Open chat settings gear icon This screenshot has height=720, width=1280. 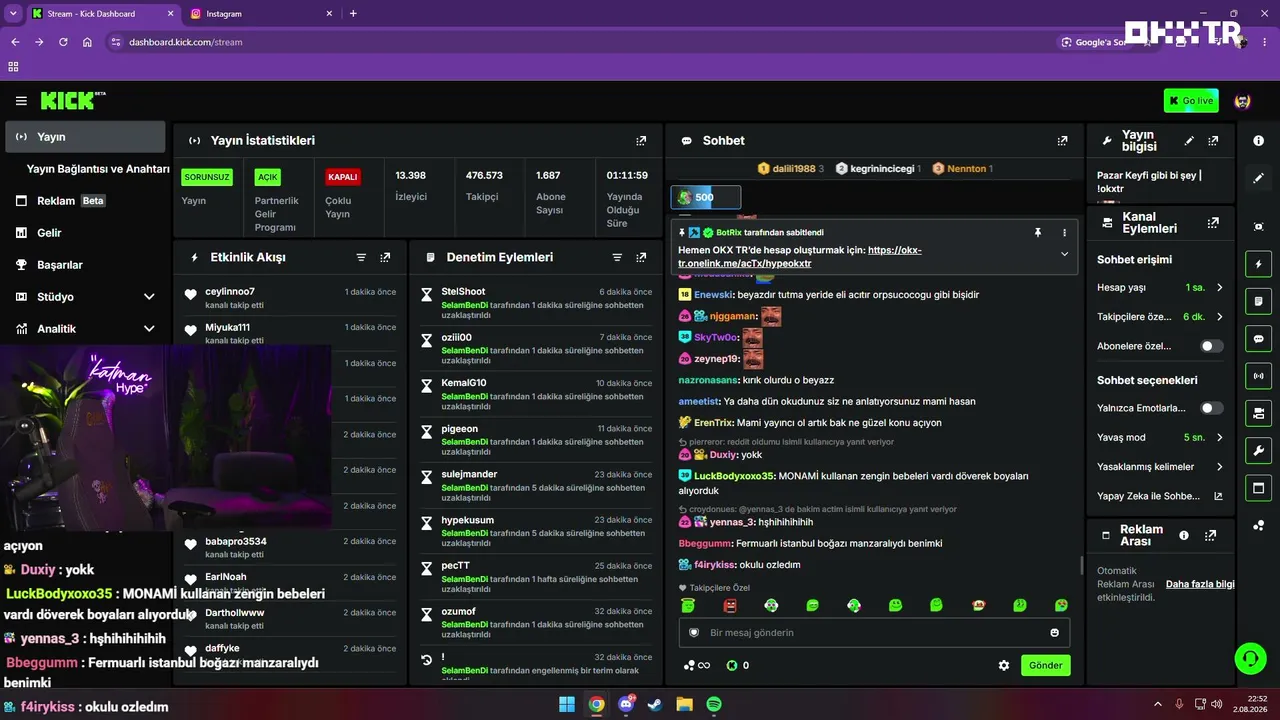point(1004,665)
